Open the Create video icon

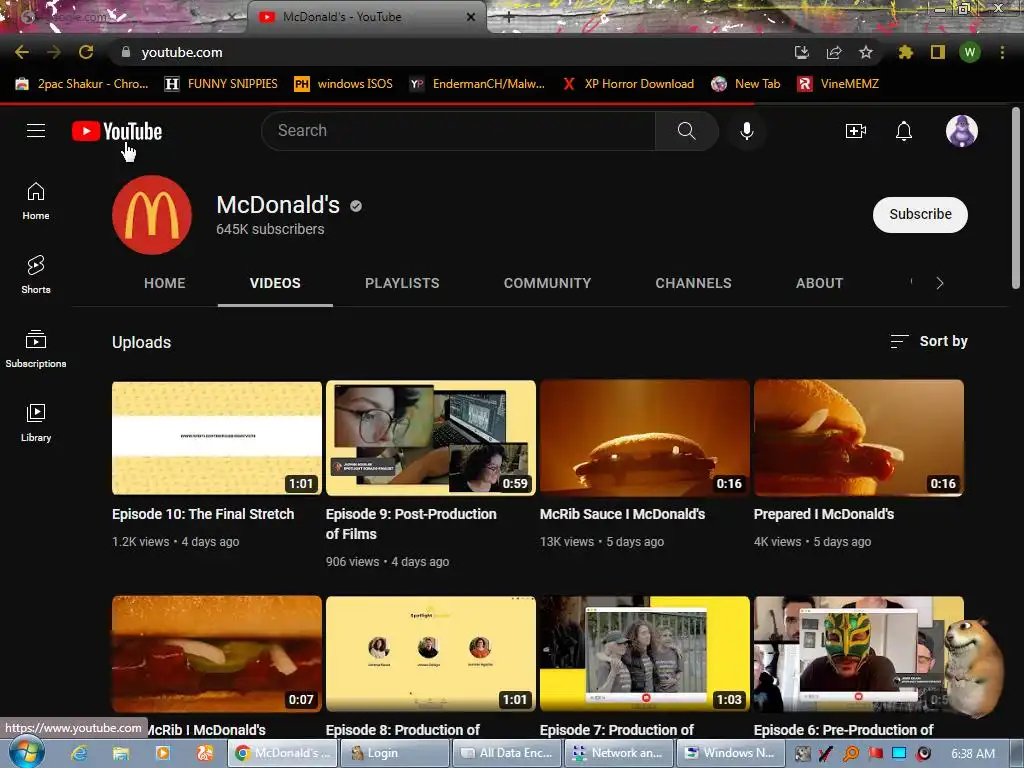click(x=856, y=131)
